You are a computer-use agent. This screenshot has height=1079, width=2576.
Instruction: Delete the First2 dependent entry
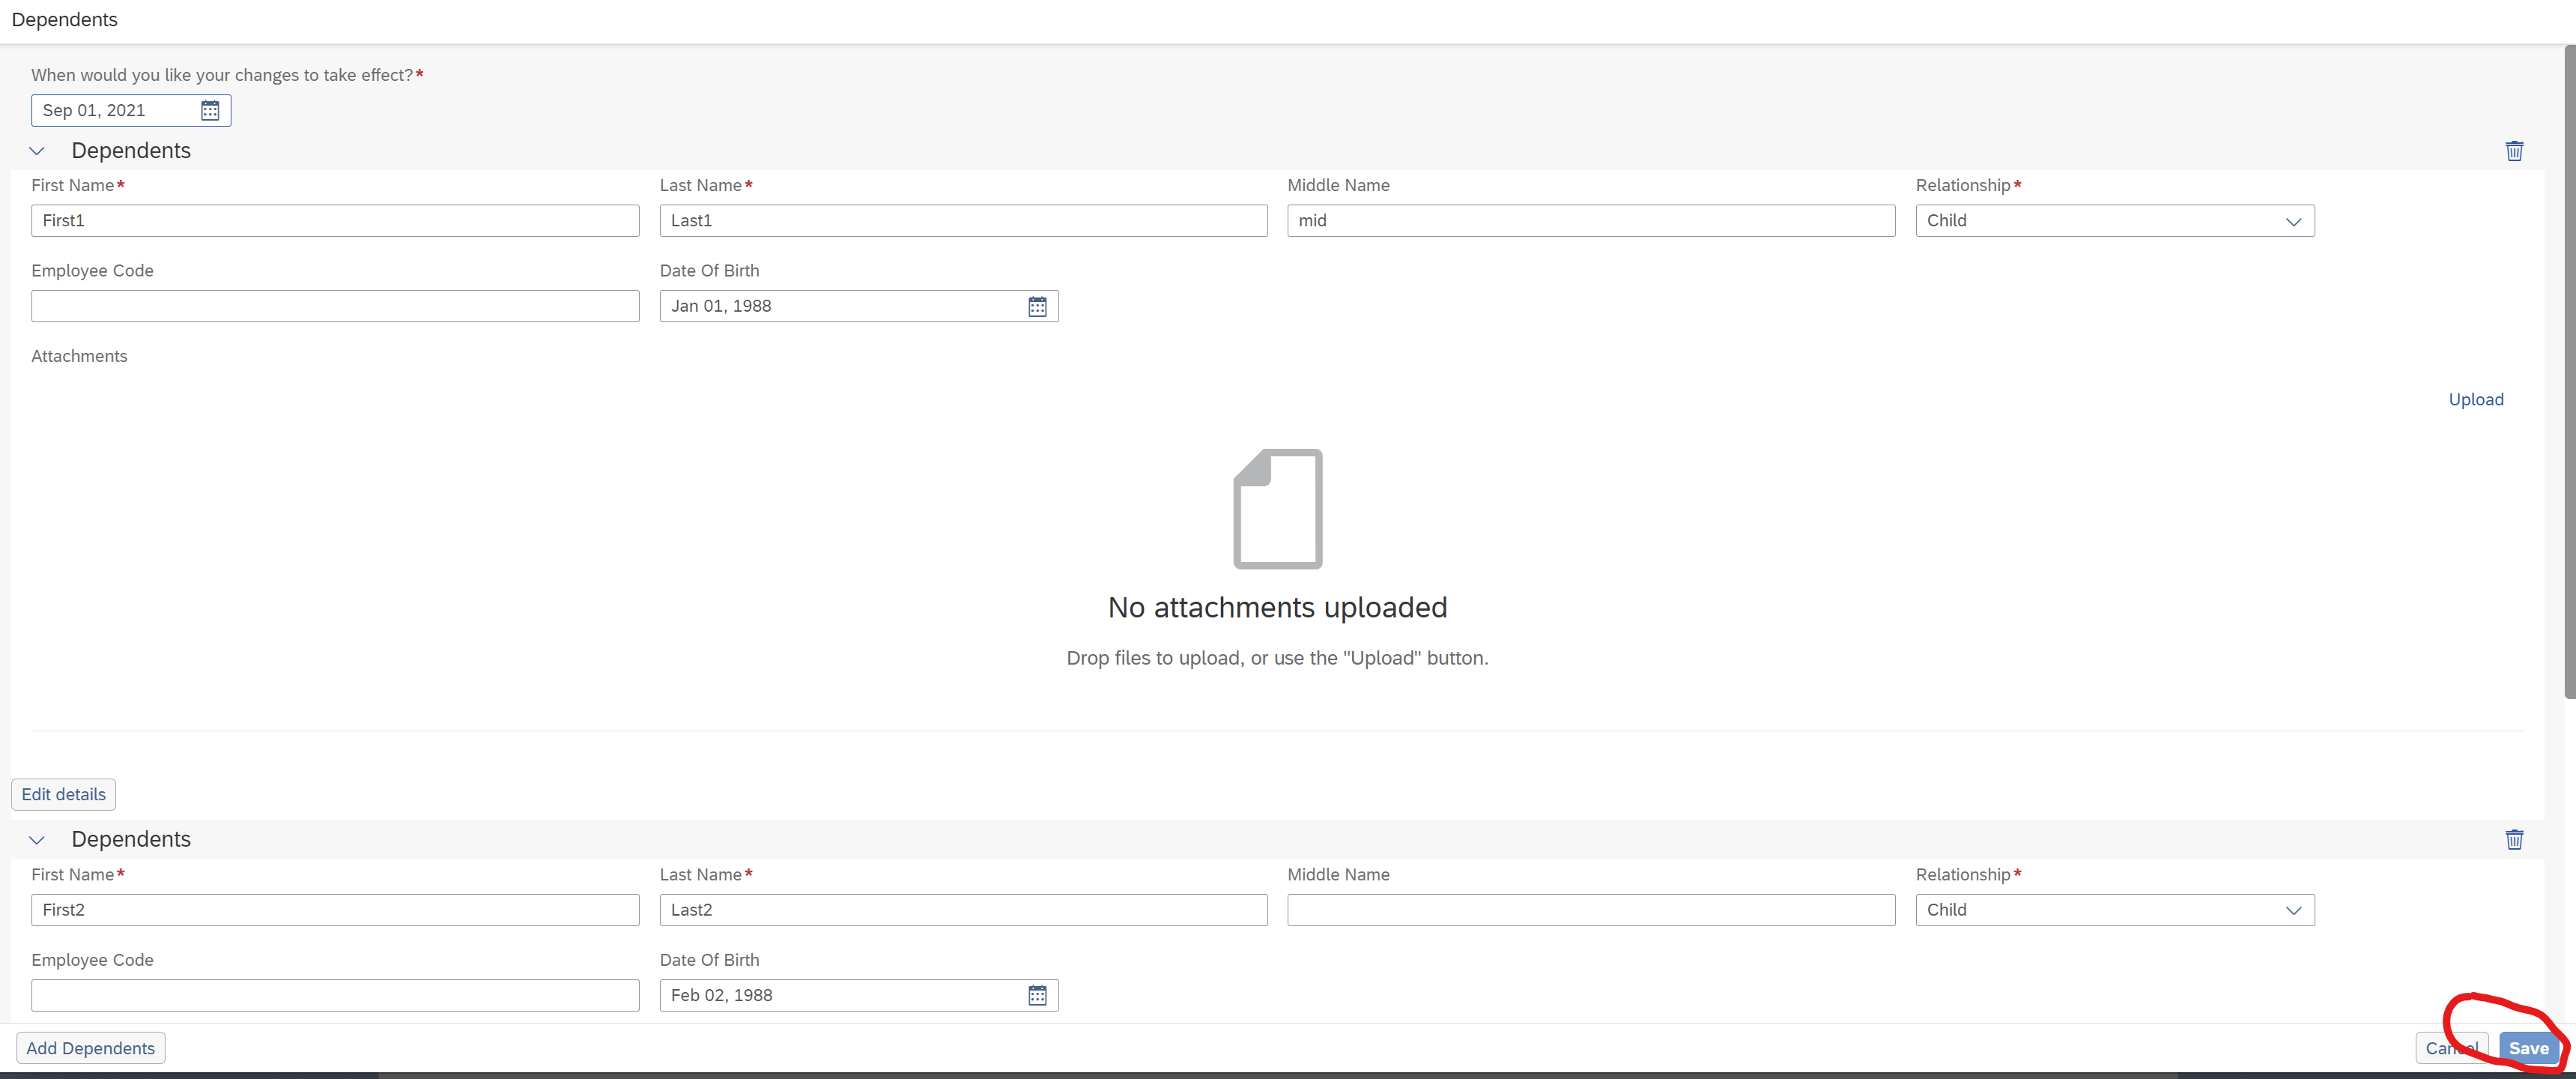tap(2514, 840)
